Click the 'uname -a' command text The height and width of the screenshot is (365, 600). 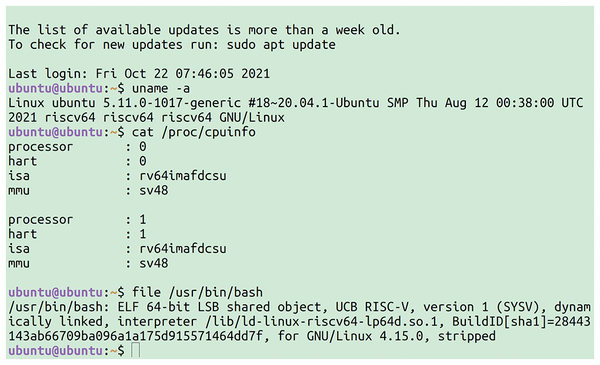(161, 88)
